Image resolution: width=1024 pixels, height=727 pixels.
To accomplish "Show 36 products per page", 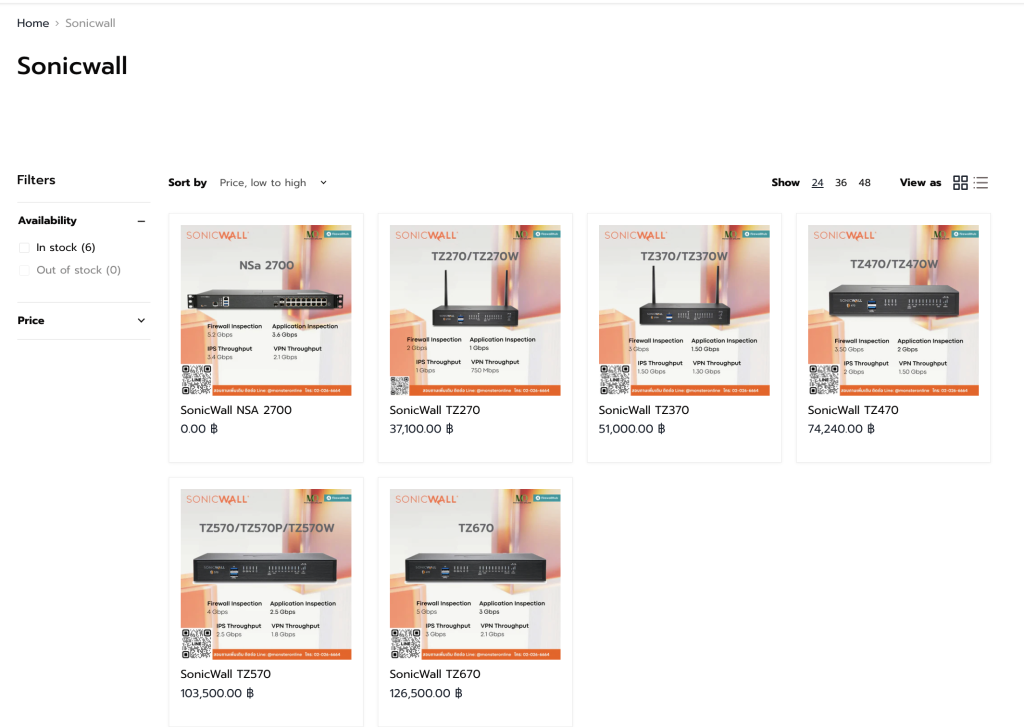I will [840, 183].
